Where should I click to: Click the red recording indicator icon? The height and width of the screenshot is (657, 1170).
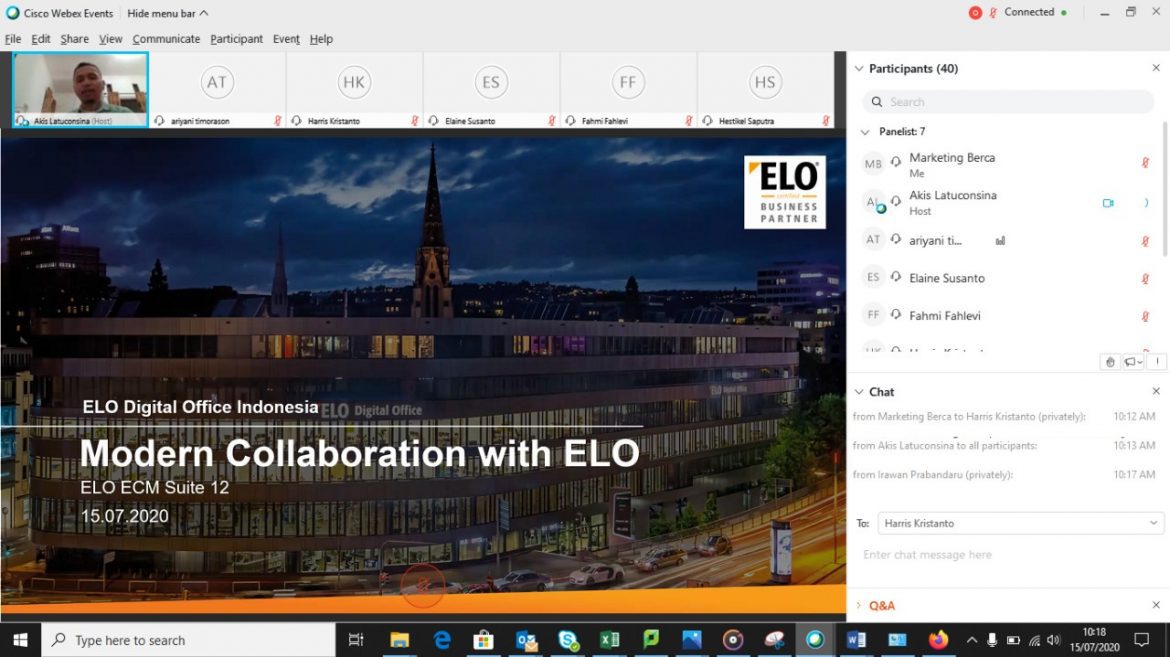[975, 13]
